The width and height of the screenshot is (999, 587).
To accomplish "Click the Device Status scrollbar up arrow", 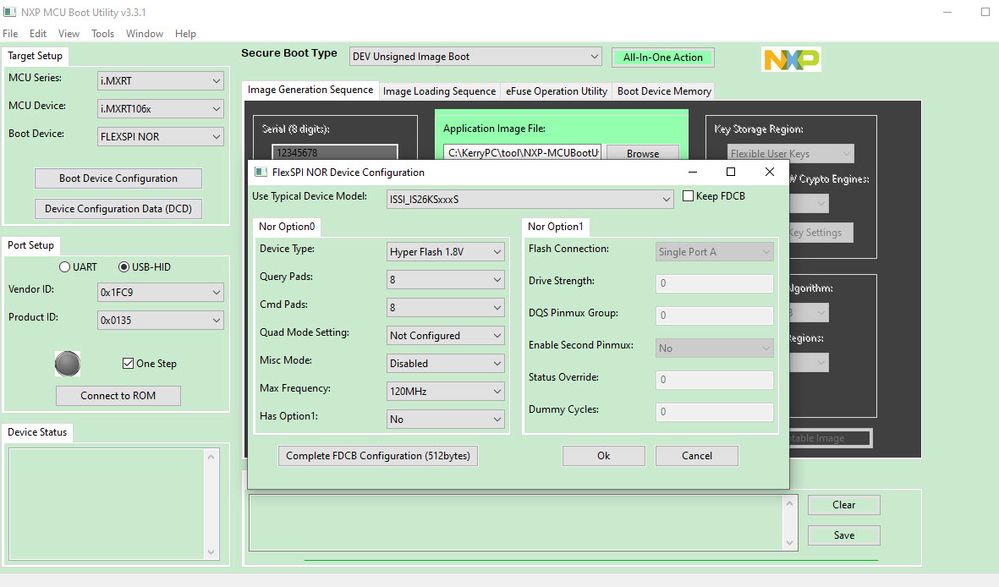I will (x=212, y=456).
